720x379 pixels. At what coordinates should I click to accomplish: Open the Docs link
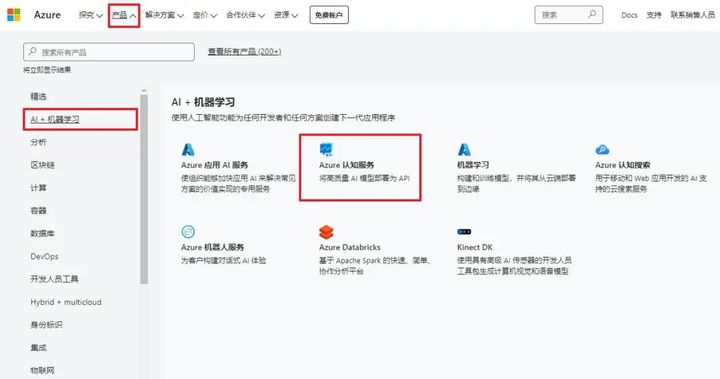click(629, 15)
